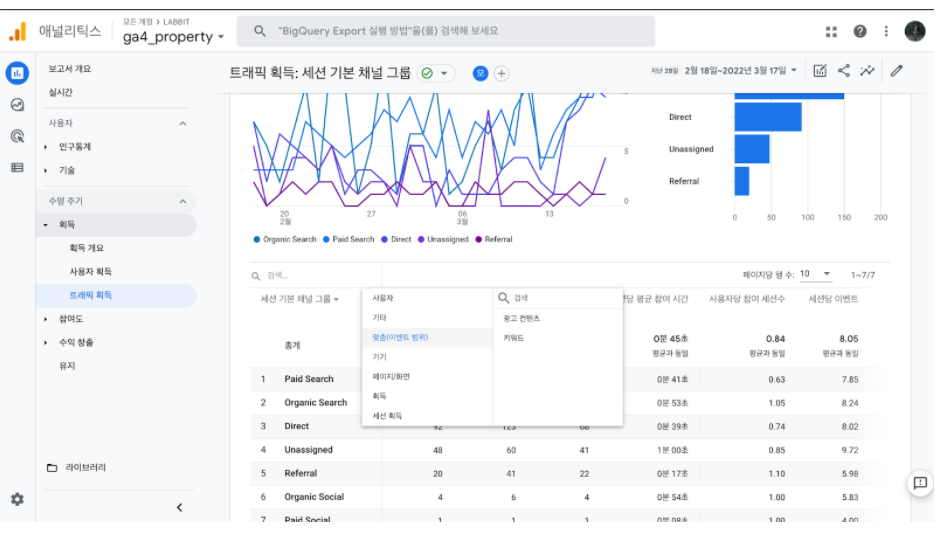
Task: Open 보고서 개요 in sidebar
Action: point(70,69)
